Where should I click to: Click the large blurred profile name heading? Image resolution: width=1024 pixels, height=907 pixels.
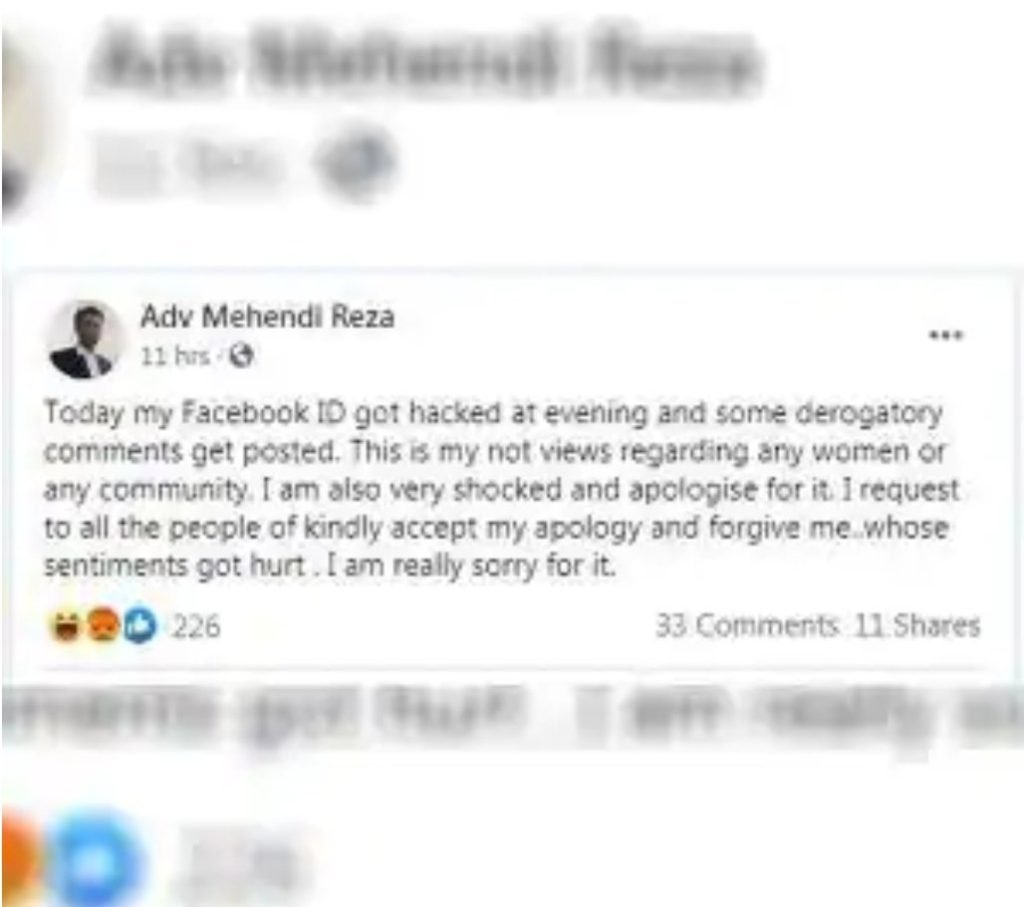coord(424,65)
